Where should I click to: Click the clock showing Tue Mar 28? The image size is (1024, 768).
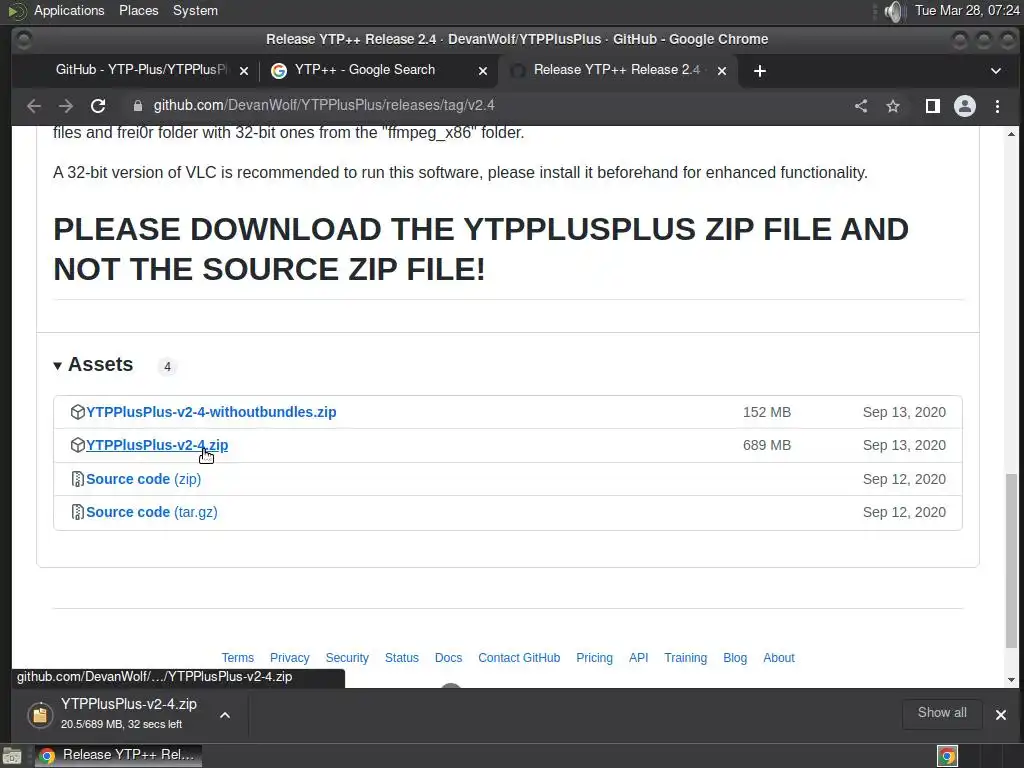click(x=967, y=10)
